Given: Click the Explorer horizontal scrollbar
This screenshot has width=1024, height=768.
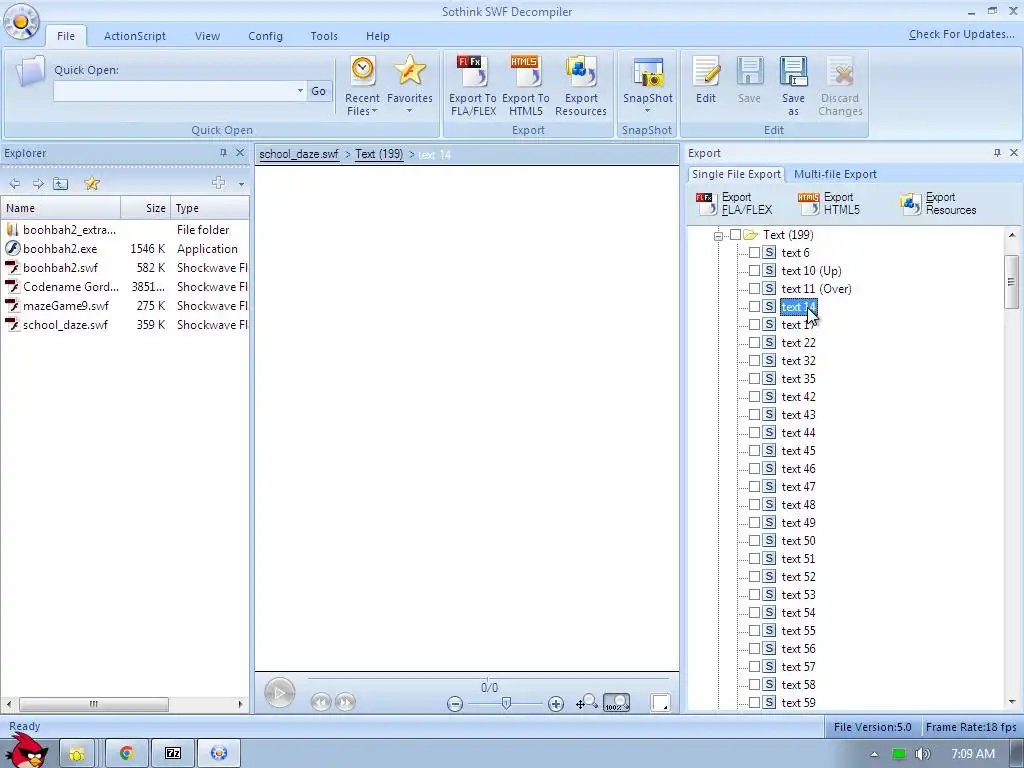Looking at the screenshot, I should point(94,704).
